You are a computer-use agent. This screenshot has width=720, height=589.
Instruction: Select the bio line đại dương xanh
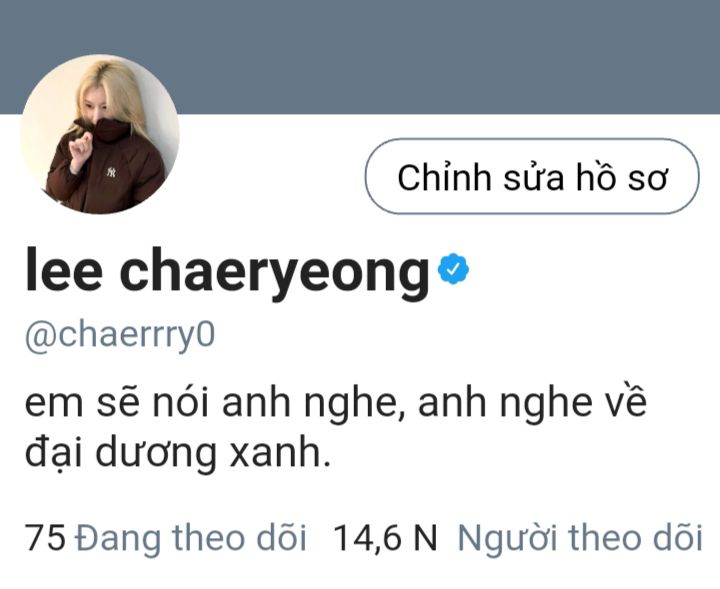pyautogui.click(x=178, y=454)
